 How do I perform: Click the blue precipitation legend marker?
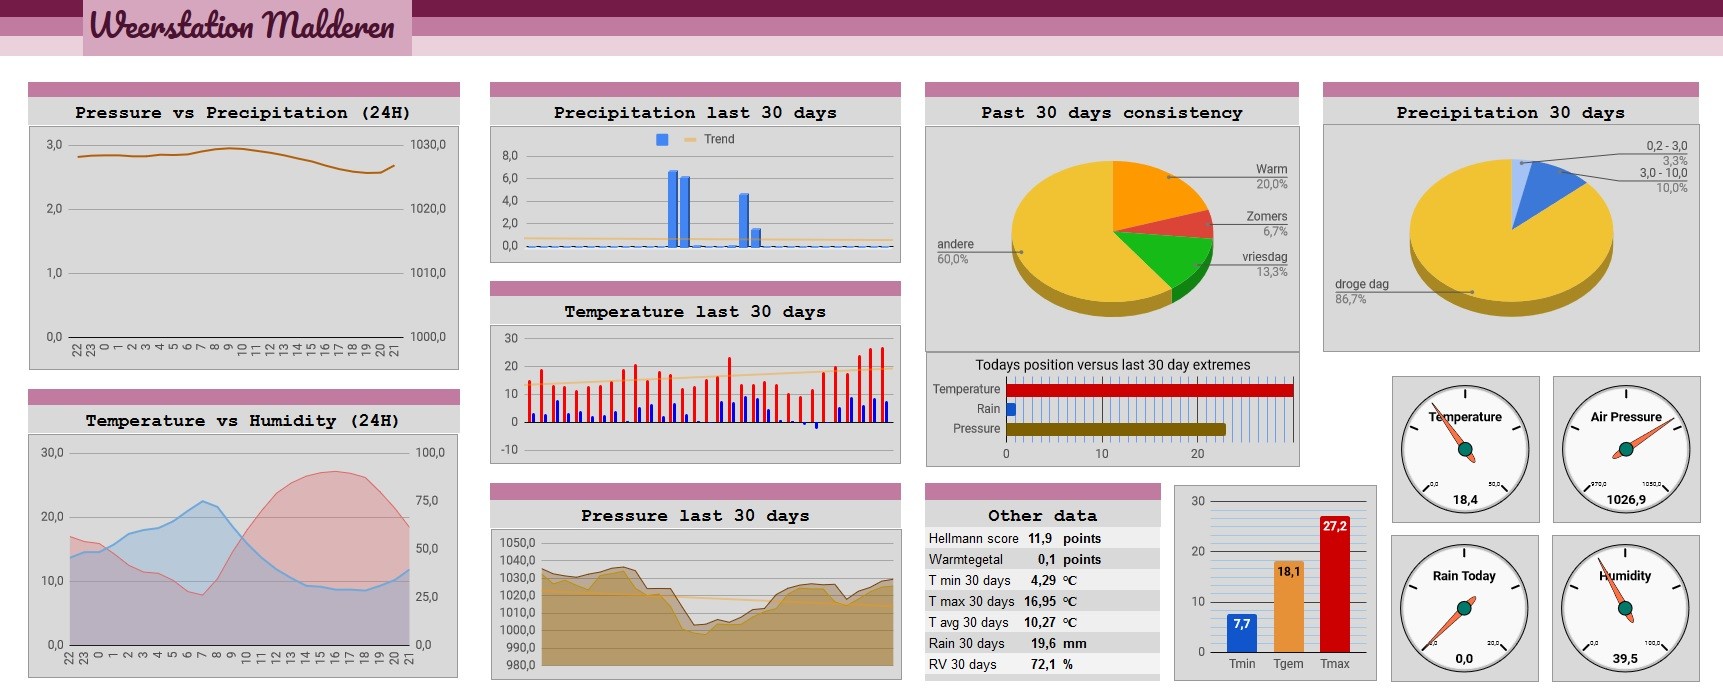coord(661,140)
